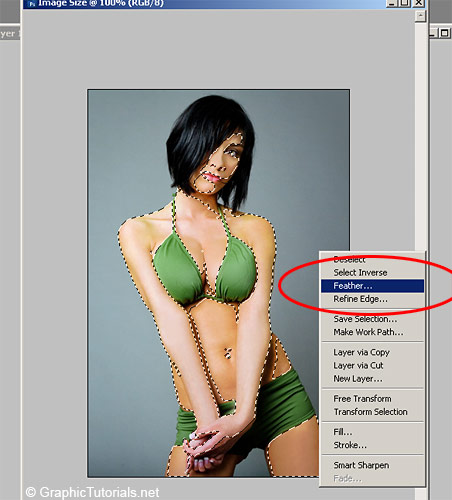Maximize the background application window
This screenshot has width=452, height=500.
click(445, 33)
